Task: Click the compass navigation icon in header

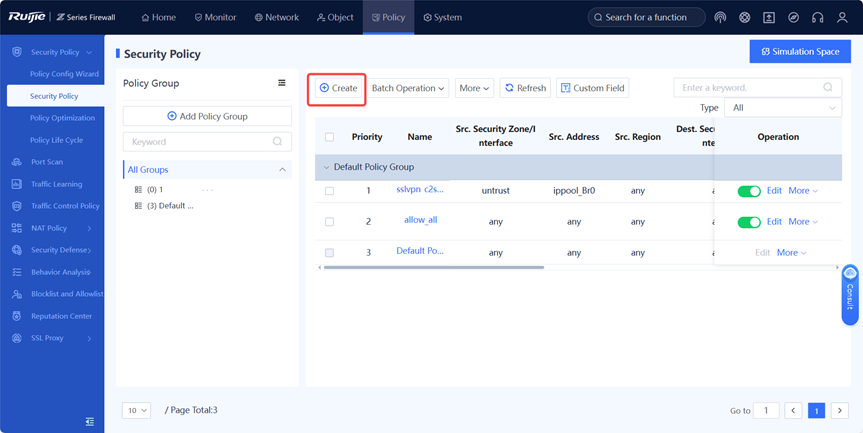Action: [x=793, y=18]
